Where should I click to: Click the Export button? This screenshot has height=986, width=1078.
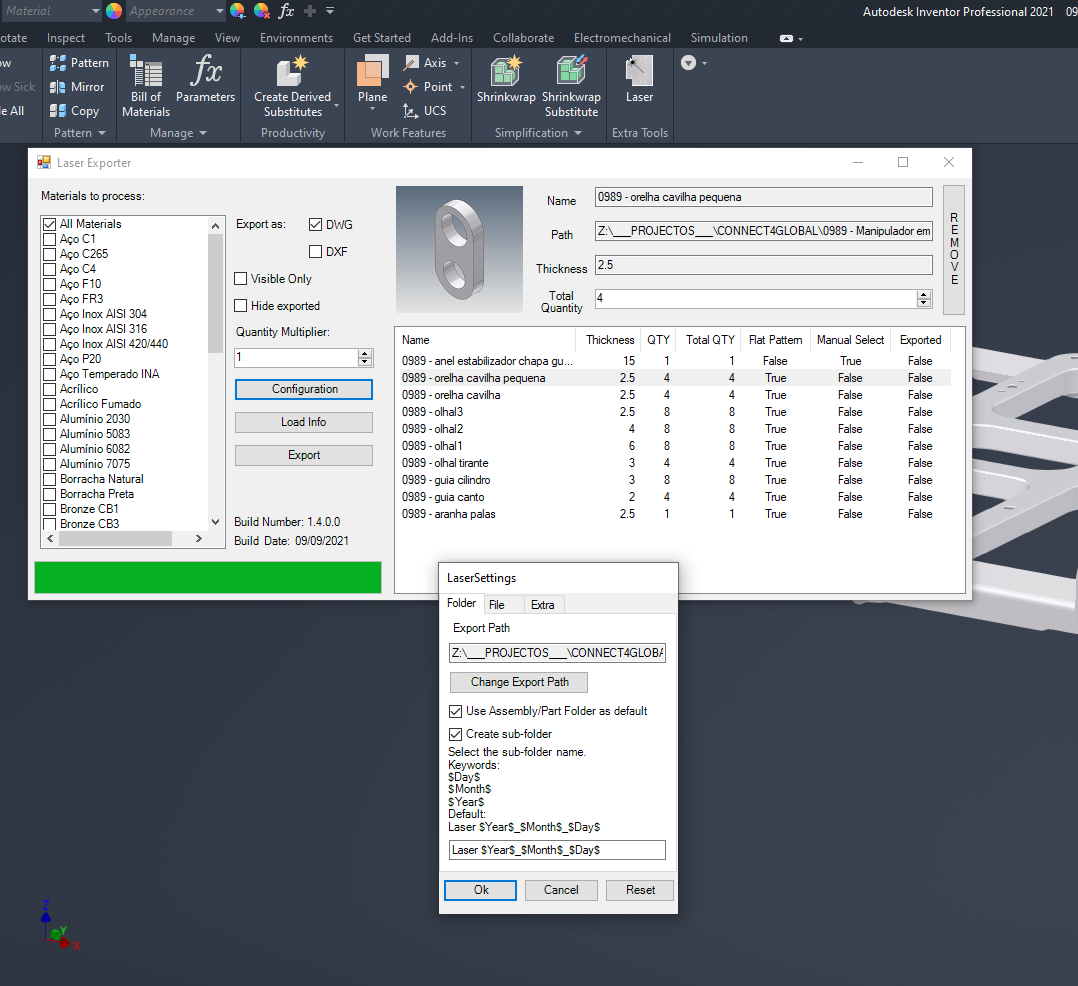pyautogui.click(x=304, y=455)
